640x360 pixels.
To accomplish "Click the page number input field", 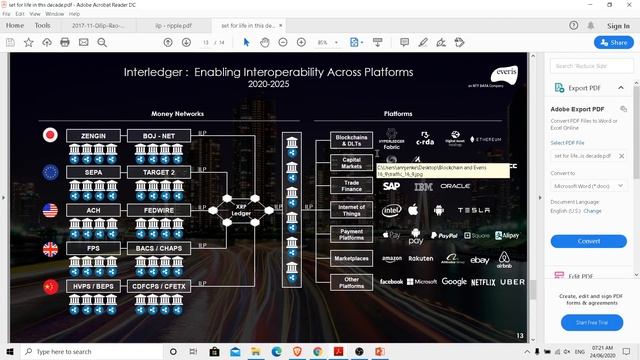I will point(206,42).
